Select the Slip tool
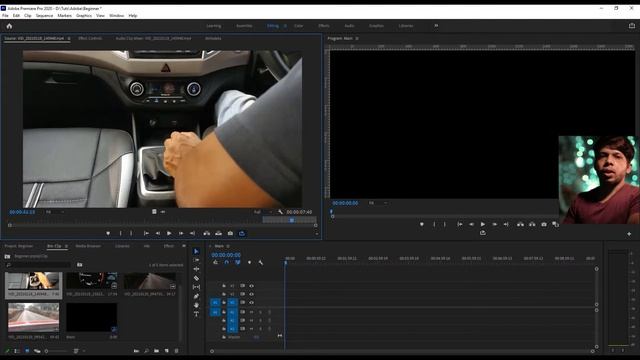 pos(196,287)
